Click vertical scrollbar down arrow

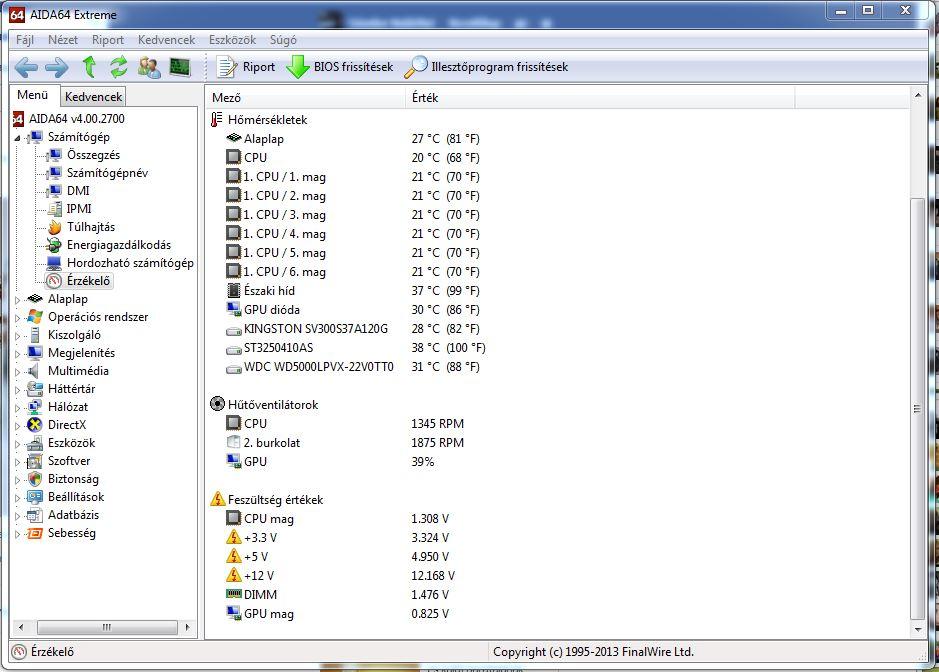click(918, 629)
